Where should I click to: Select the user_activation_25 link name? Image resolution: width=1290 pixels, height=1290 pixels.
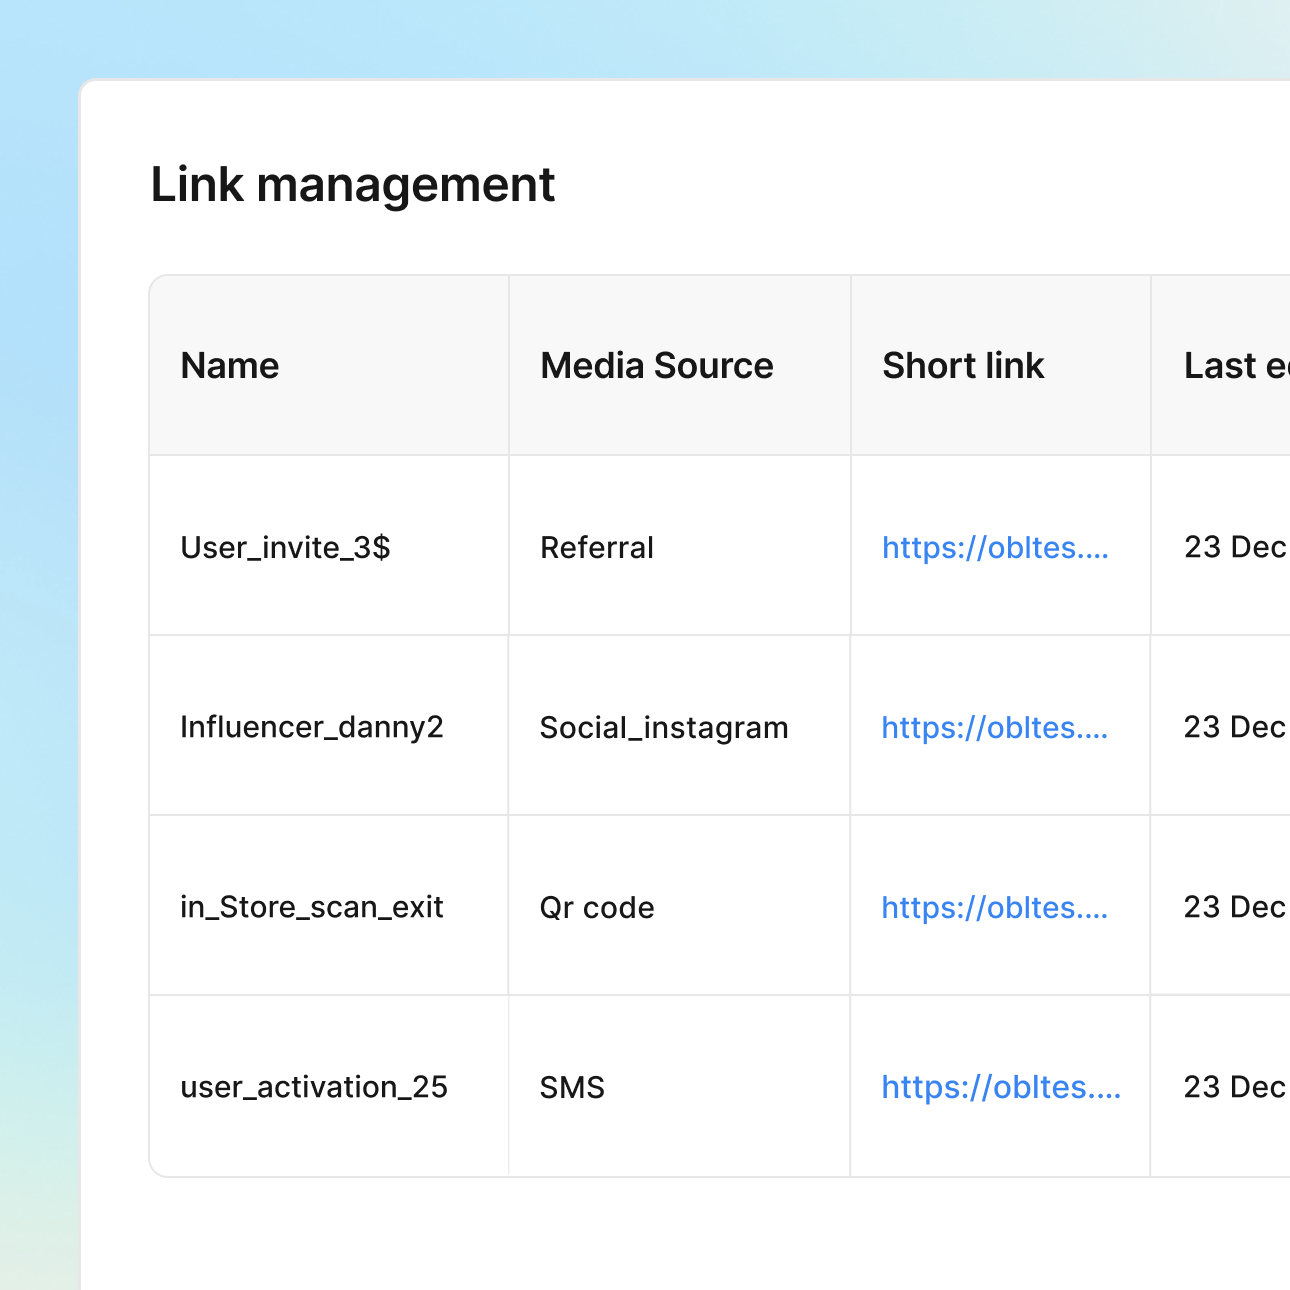point(314,1087)
